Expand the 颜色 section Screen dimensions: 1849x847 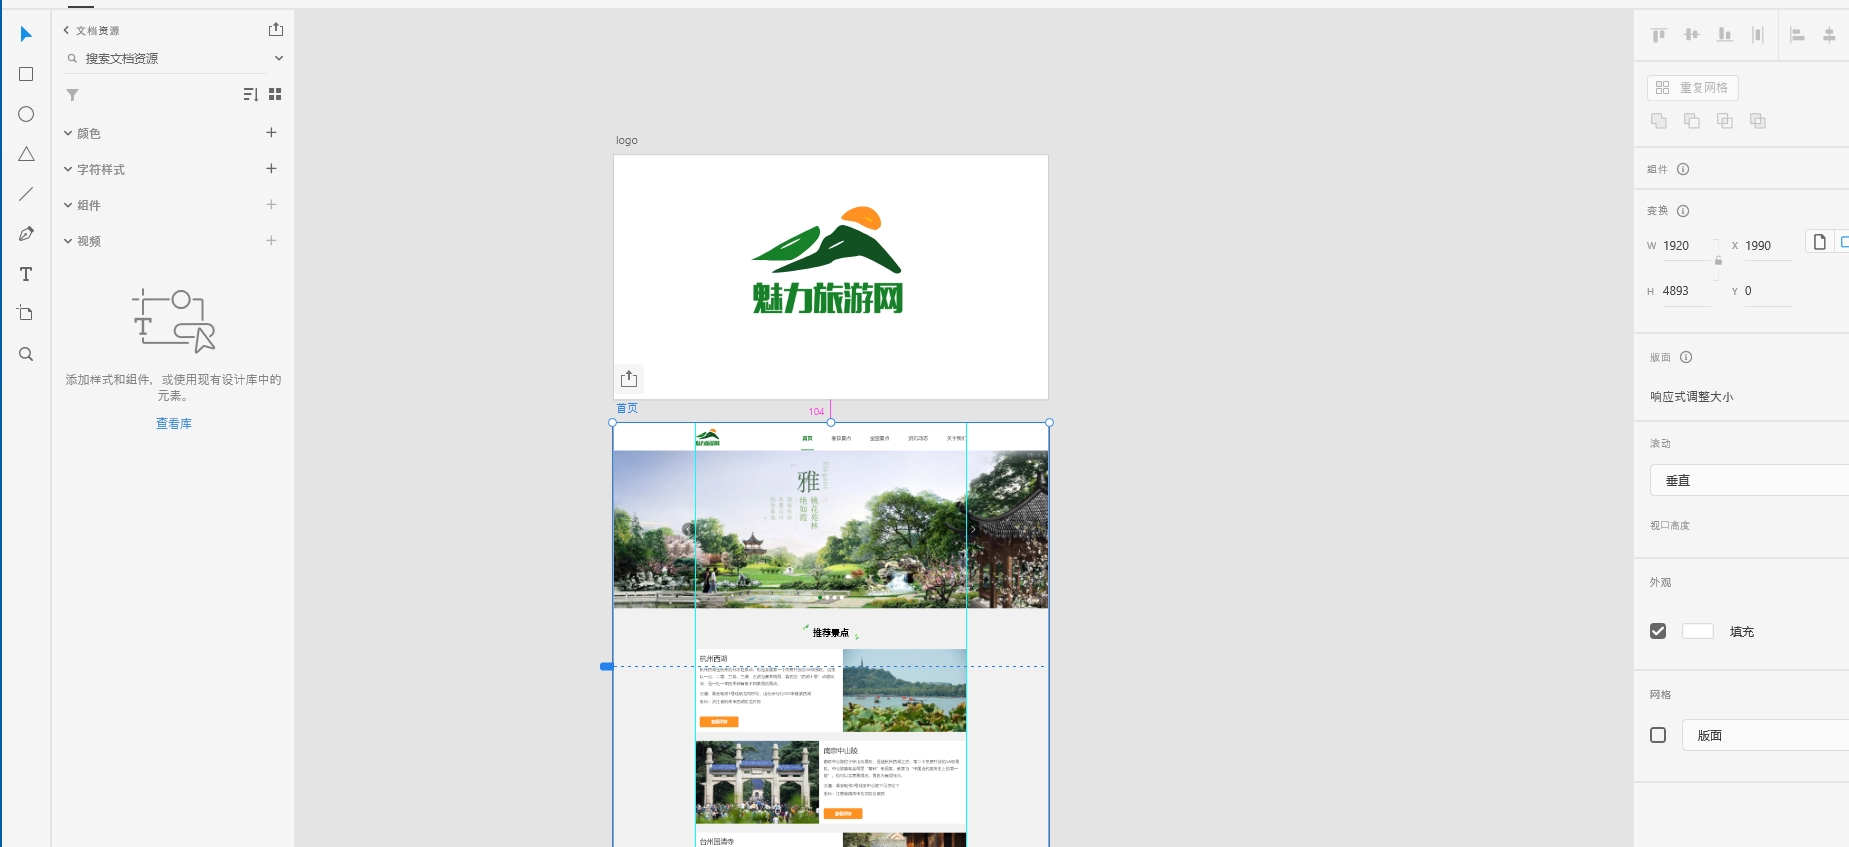point(68,133)
